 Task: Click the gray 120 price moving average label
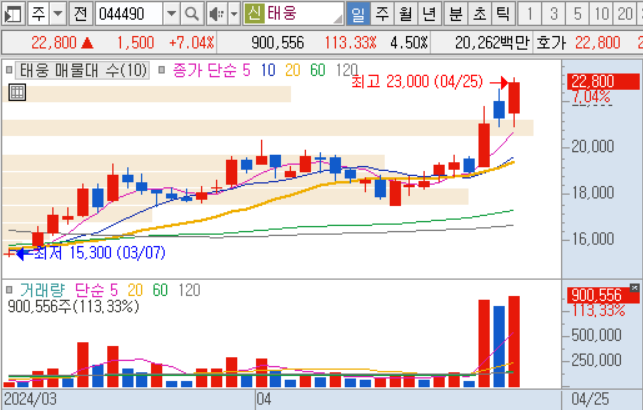click(x=347, y=70)
